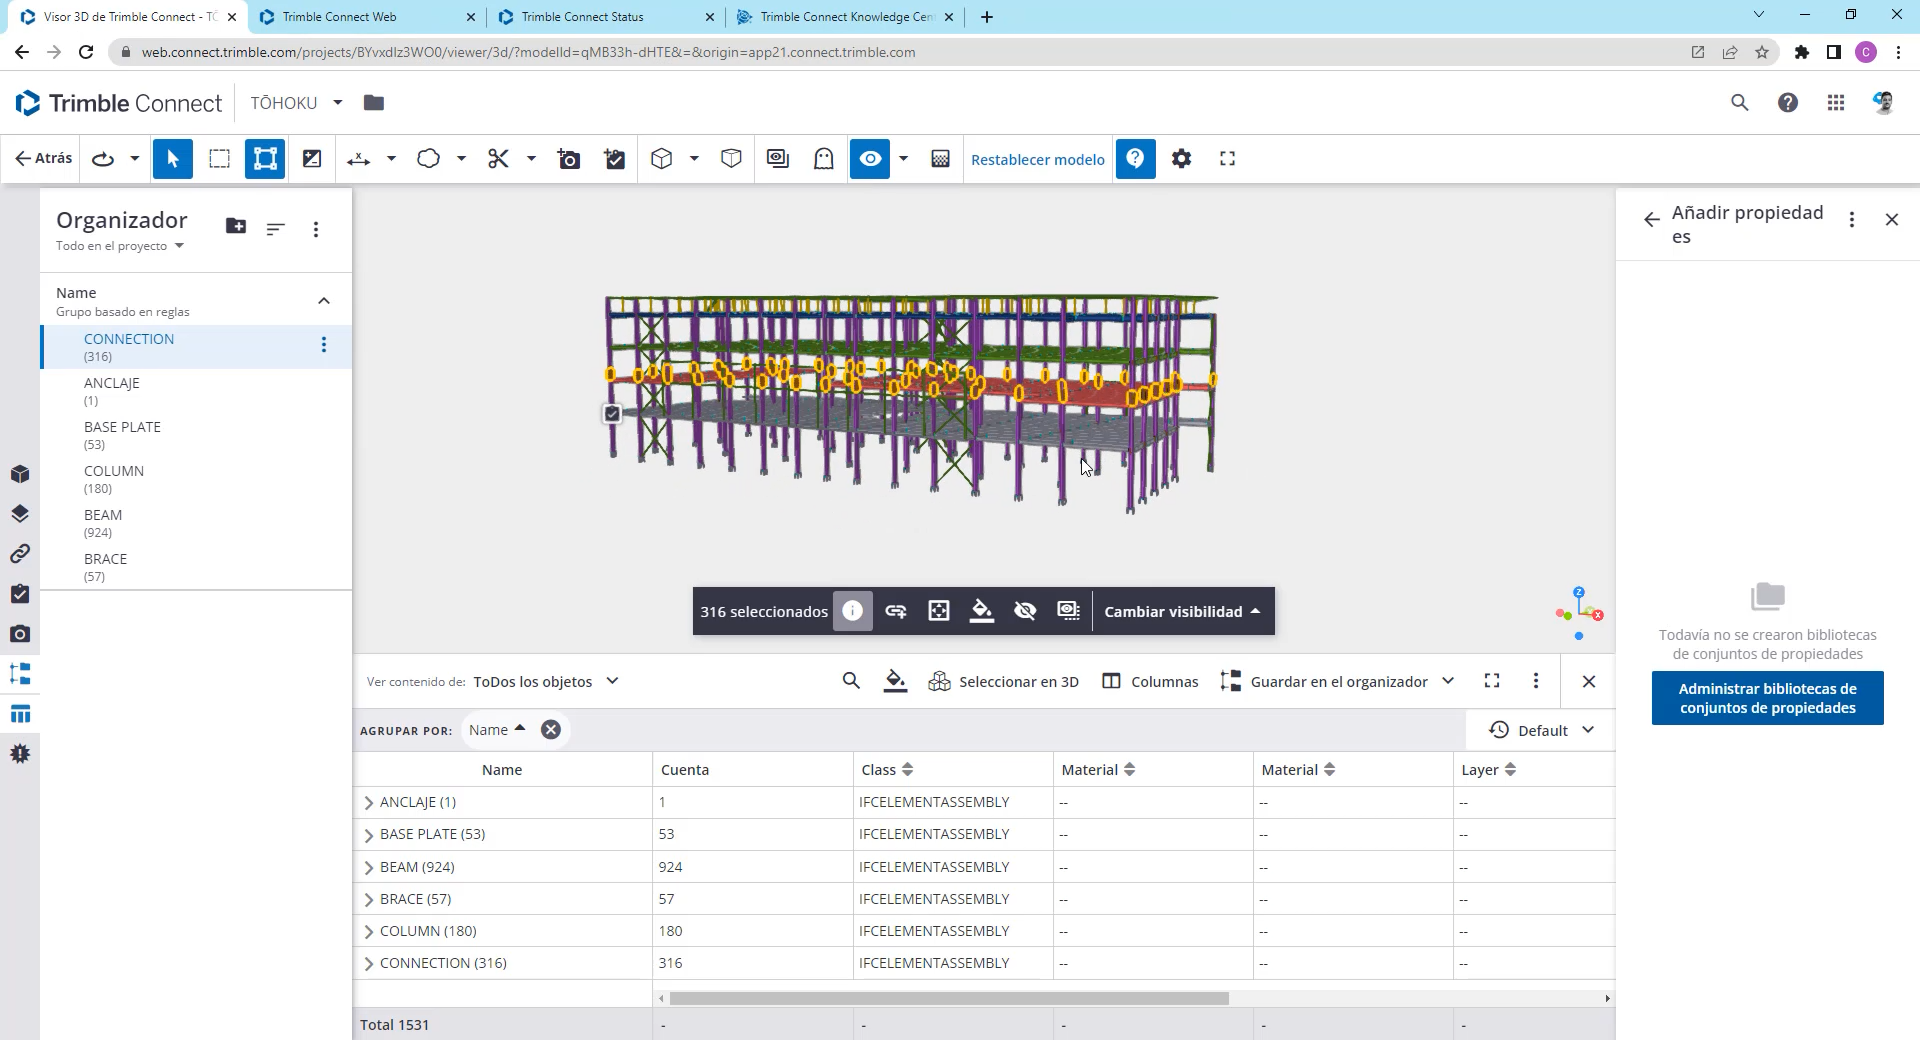The image size is (1920, 1040).
Task: Open the markup tool in toolbar
Action: pyautogui.click(x=312, y=159)
